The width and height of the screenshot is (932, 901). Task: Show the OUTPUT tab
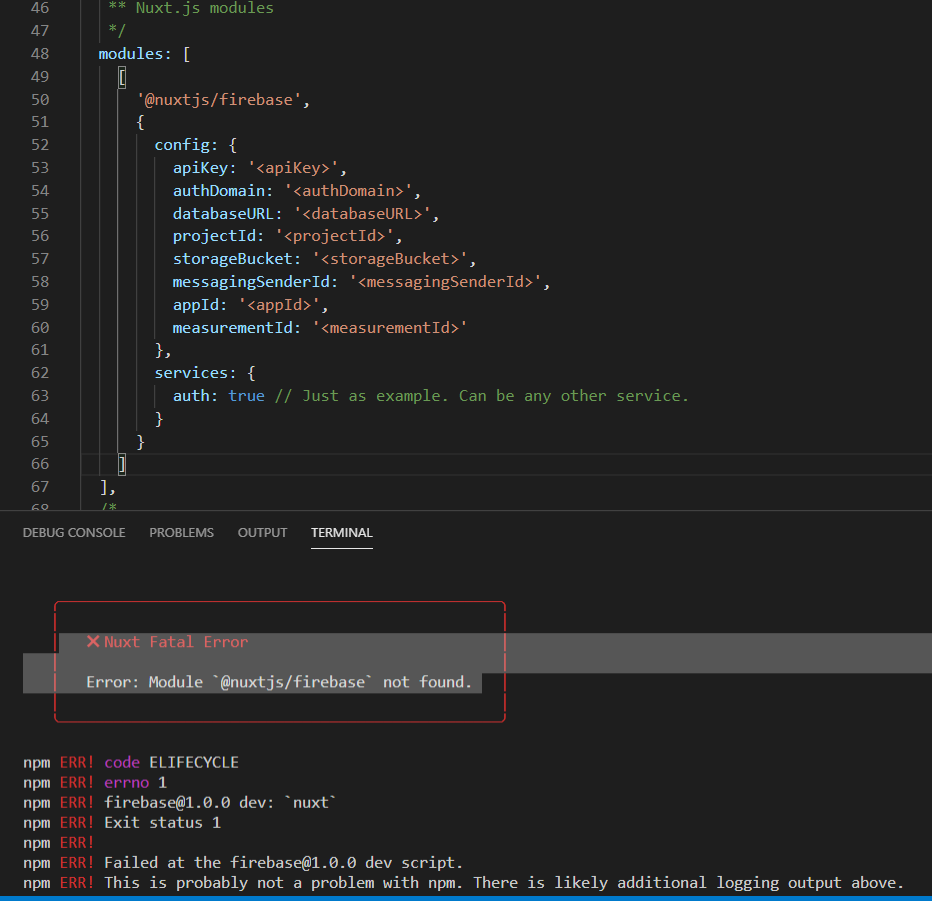click(x=262, y=533)
